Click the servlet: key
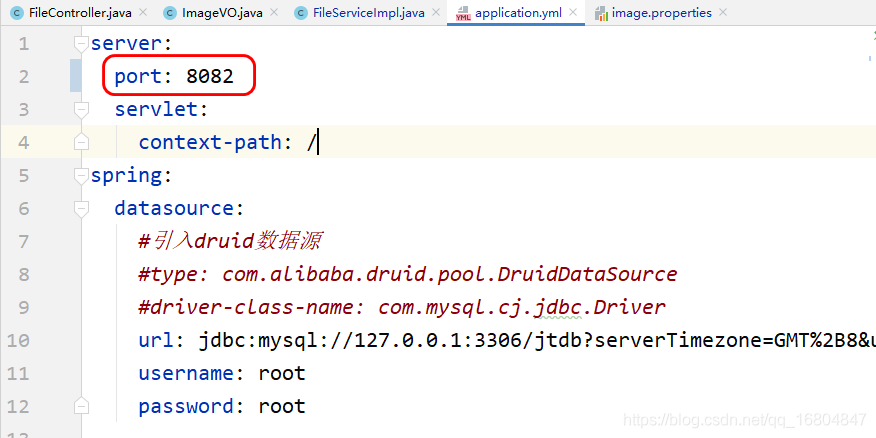This screenshot has width=876, height=438. pyautogui.click(x=161, y=110)
